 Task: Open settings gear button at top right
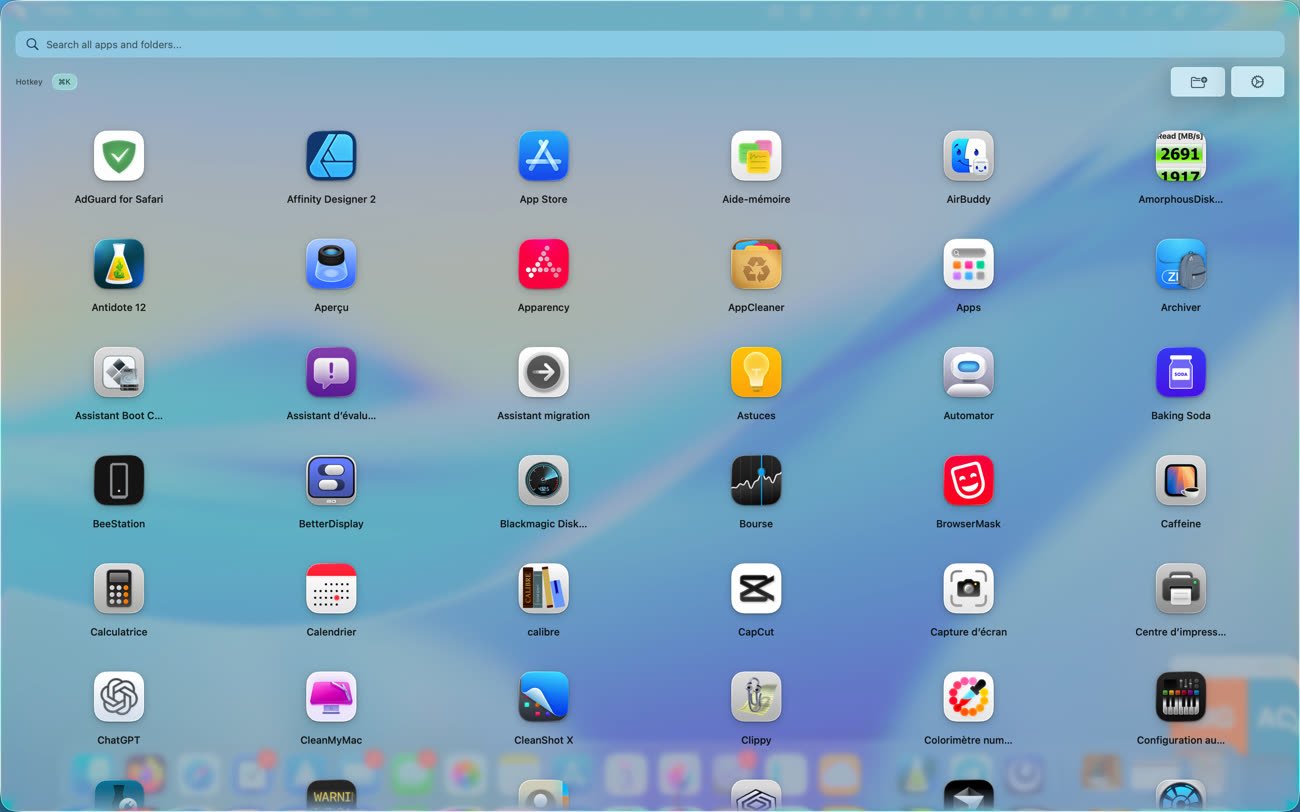coord(1257,82)
